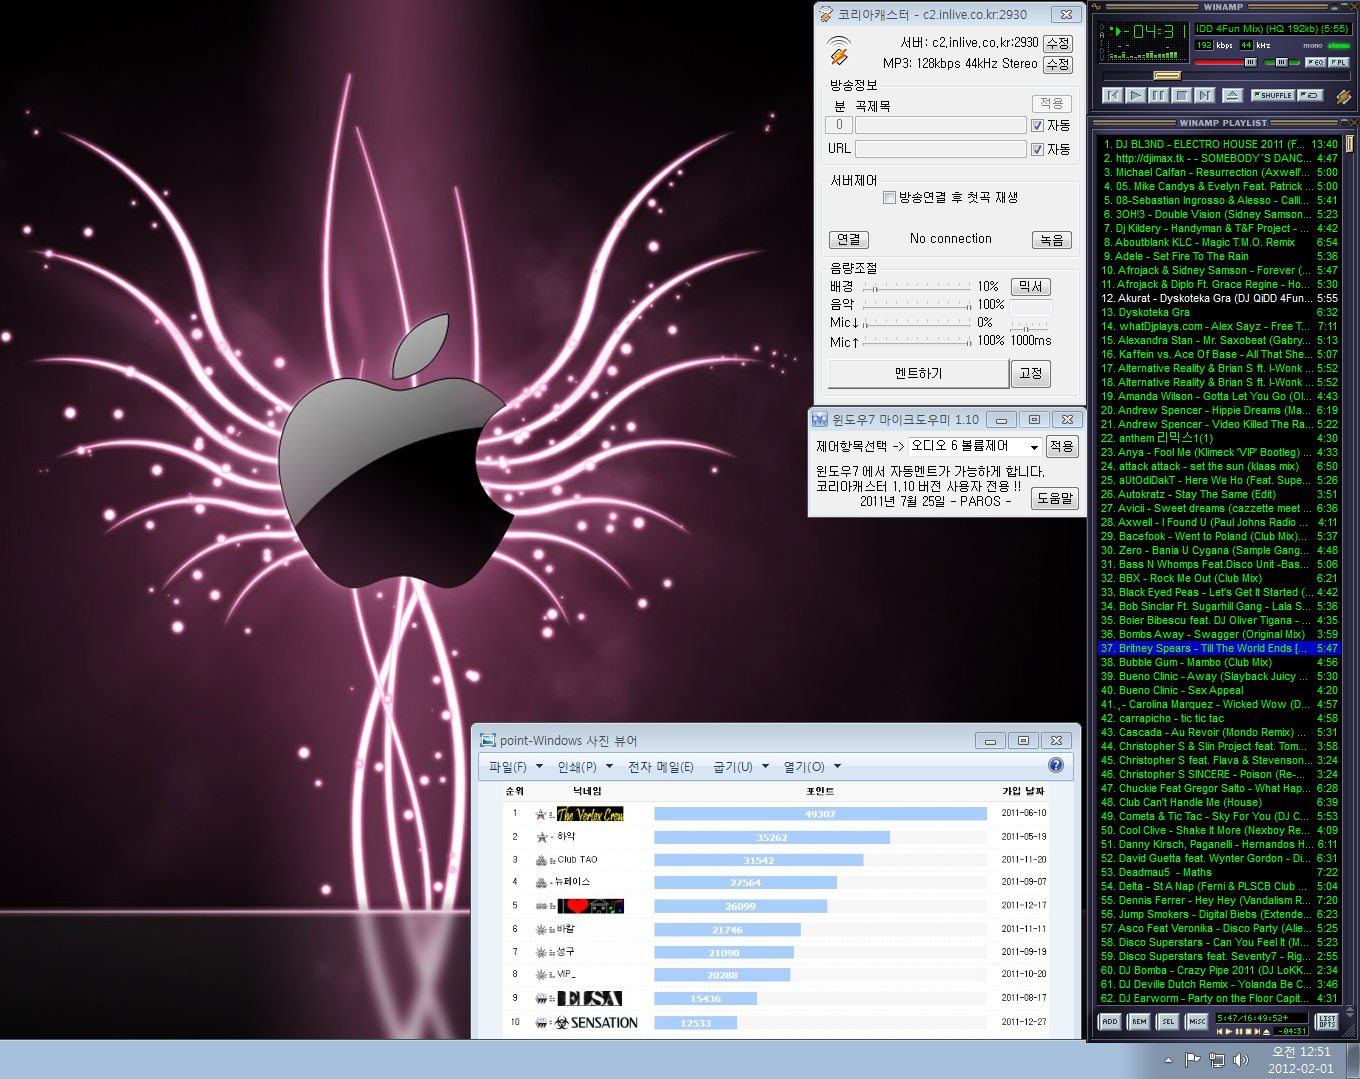This screenshot has height=1079, width=1360.
Task: Click Winamp's previous track button
Action: tap(1112, 95)
